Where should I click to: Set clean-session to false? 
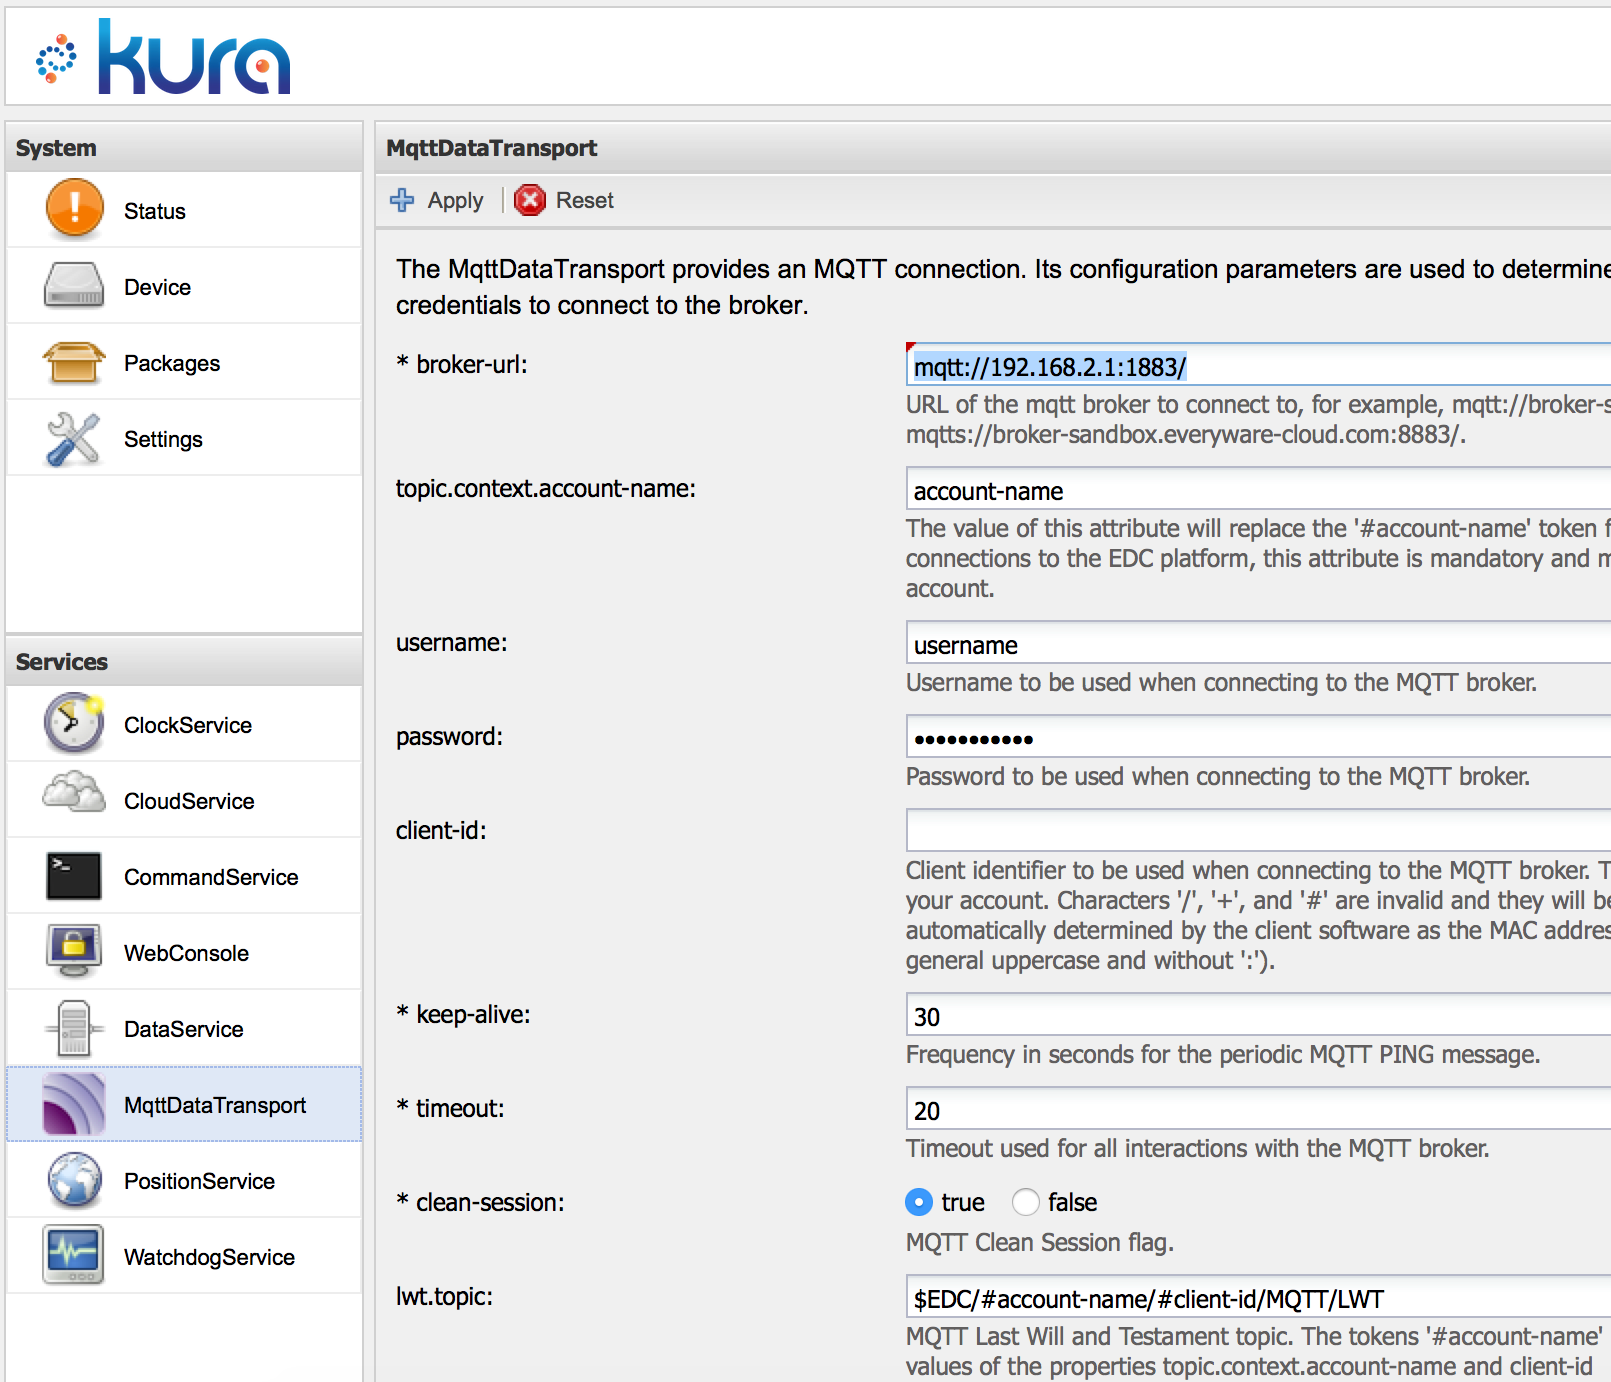[x=1026, y=1202]
